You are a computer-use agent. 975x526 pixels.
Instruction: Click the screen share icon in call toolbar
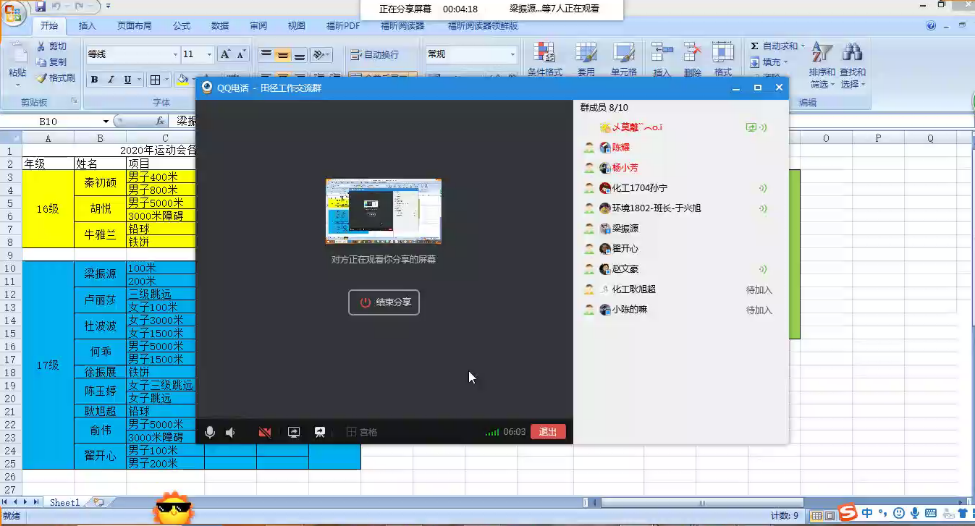coord(294,432)
